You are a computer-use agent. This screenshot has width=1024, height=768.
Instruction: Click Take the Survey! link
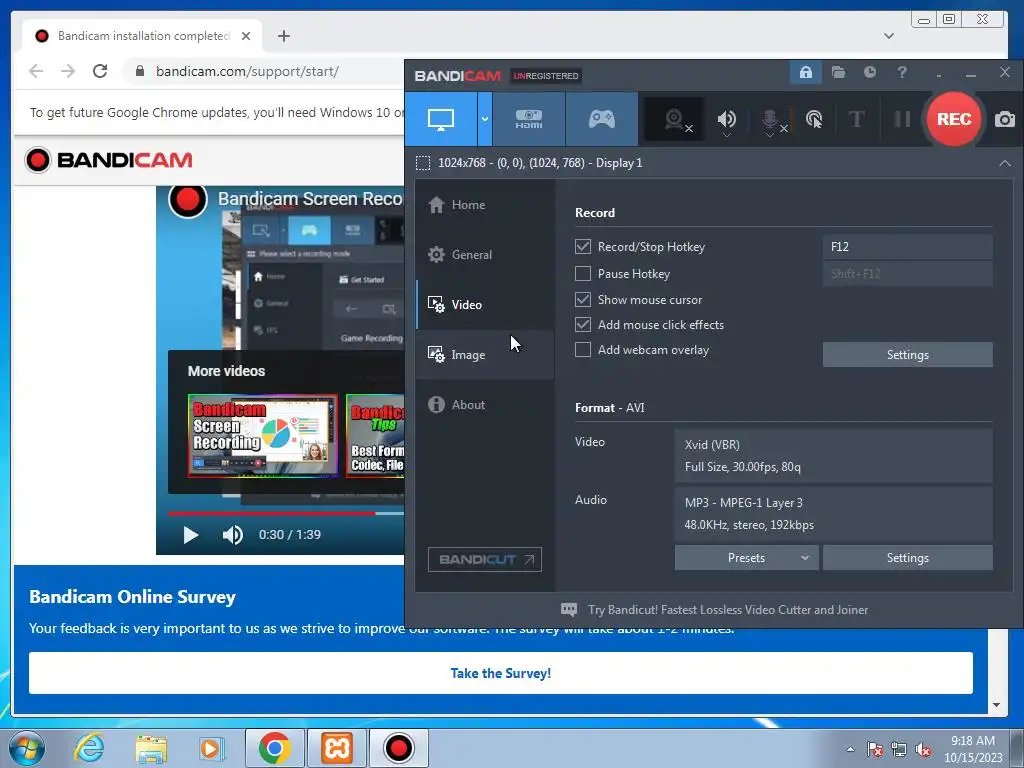(501, 673)
